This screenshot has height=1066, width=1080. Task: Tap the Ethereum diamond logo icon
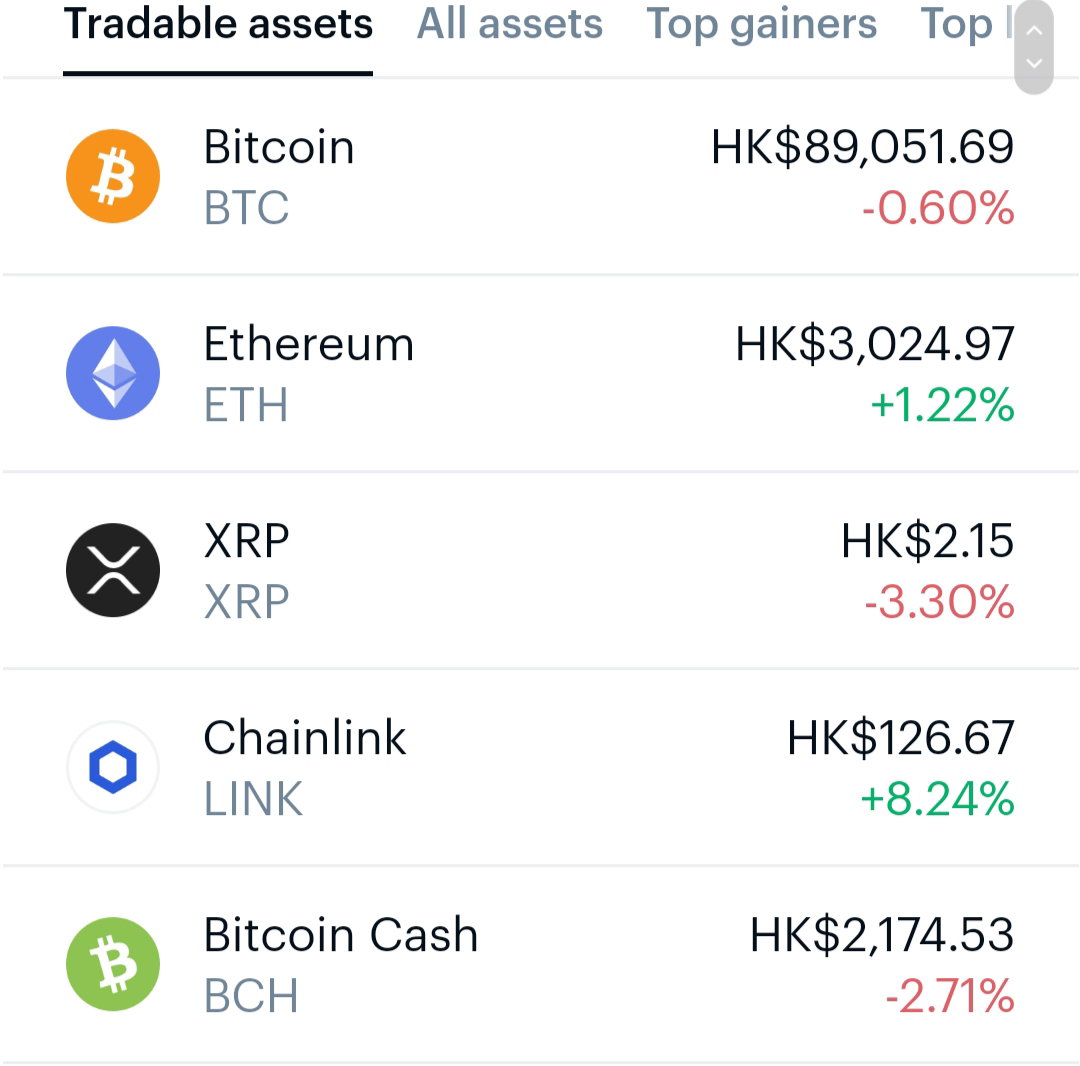pyautogui.click(x=113, y=373)
